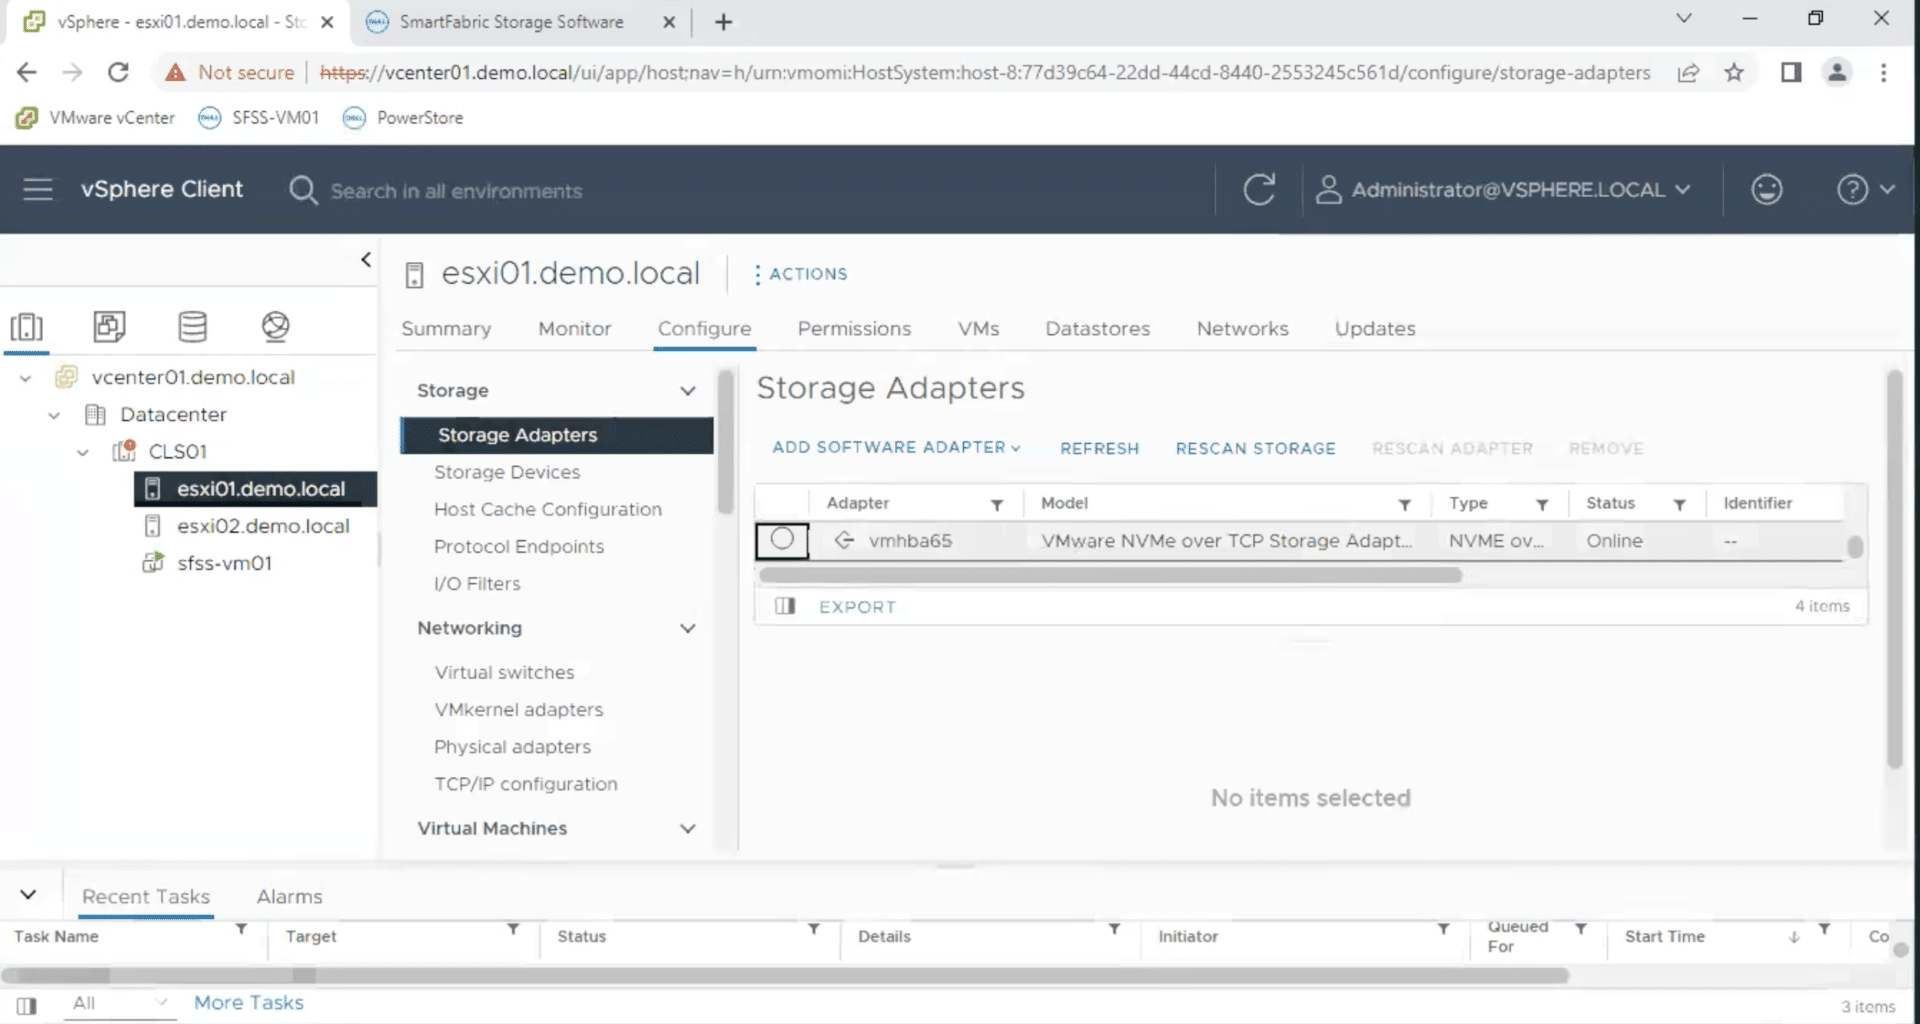Open the feedback smiley icon
Viewport: 1920px width, 1024px height.
click(1767, 189)
